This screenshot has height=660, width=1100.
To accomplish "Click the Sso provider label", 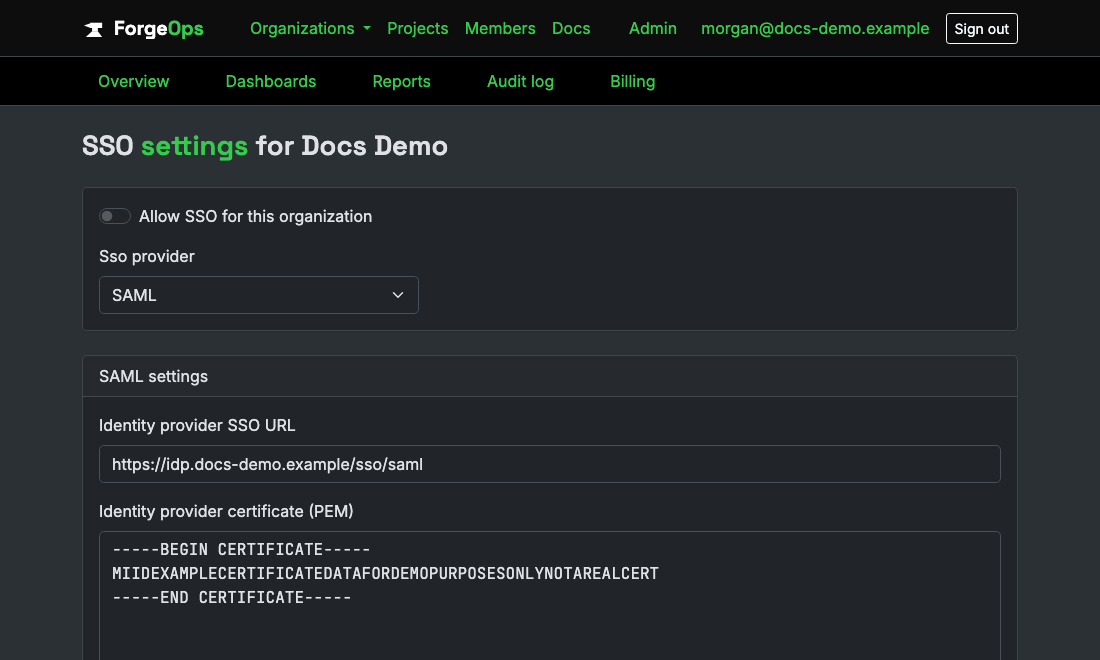I will [x=147, y=256].
